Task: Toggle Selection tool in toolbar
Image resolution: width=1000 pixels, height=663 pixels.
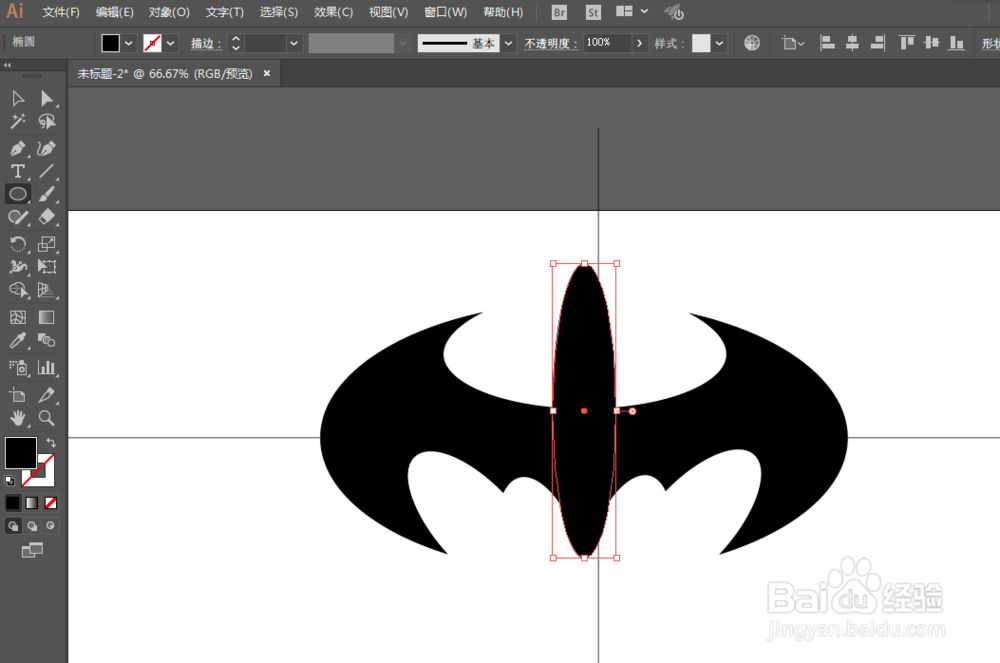Action: [x=18, y=98]
